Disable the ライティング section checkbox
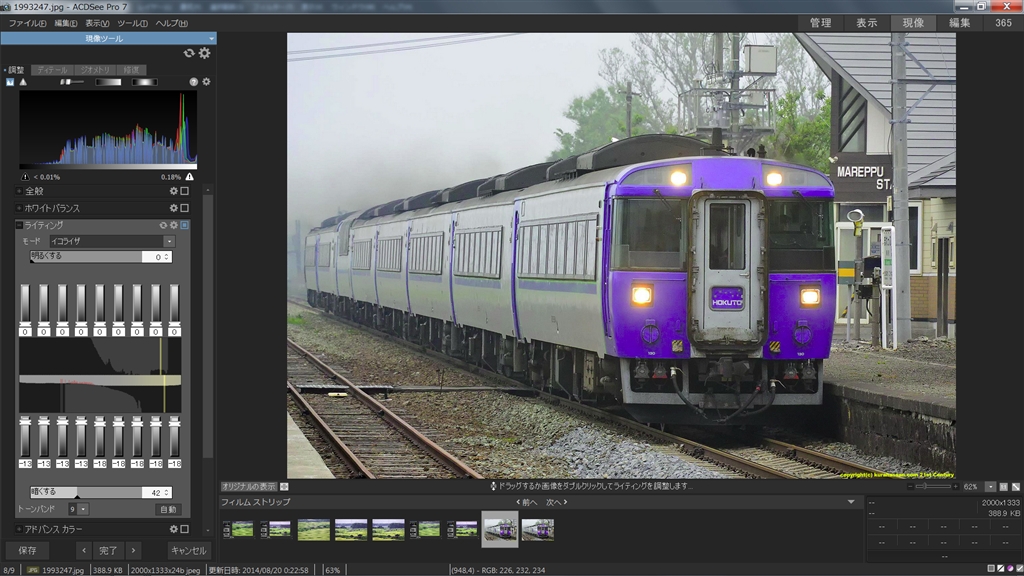This screenshot has height=576, width=1024. point(184,225)
